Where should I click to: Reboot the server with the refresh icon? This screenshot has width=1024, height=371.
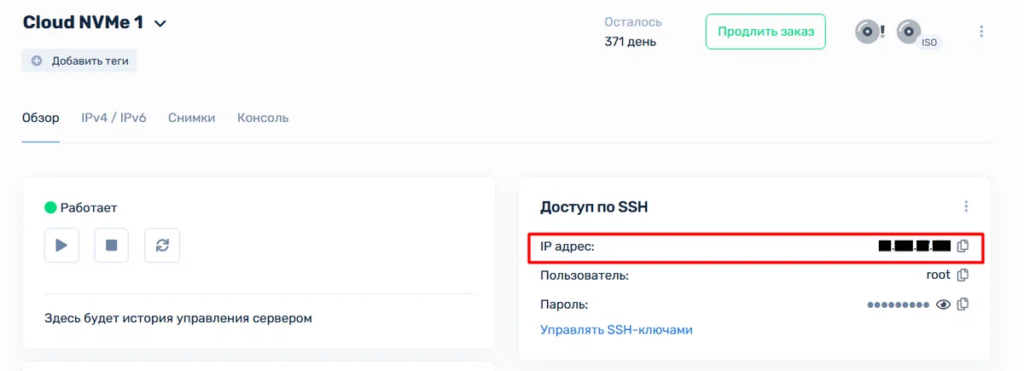162,246
